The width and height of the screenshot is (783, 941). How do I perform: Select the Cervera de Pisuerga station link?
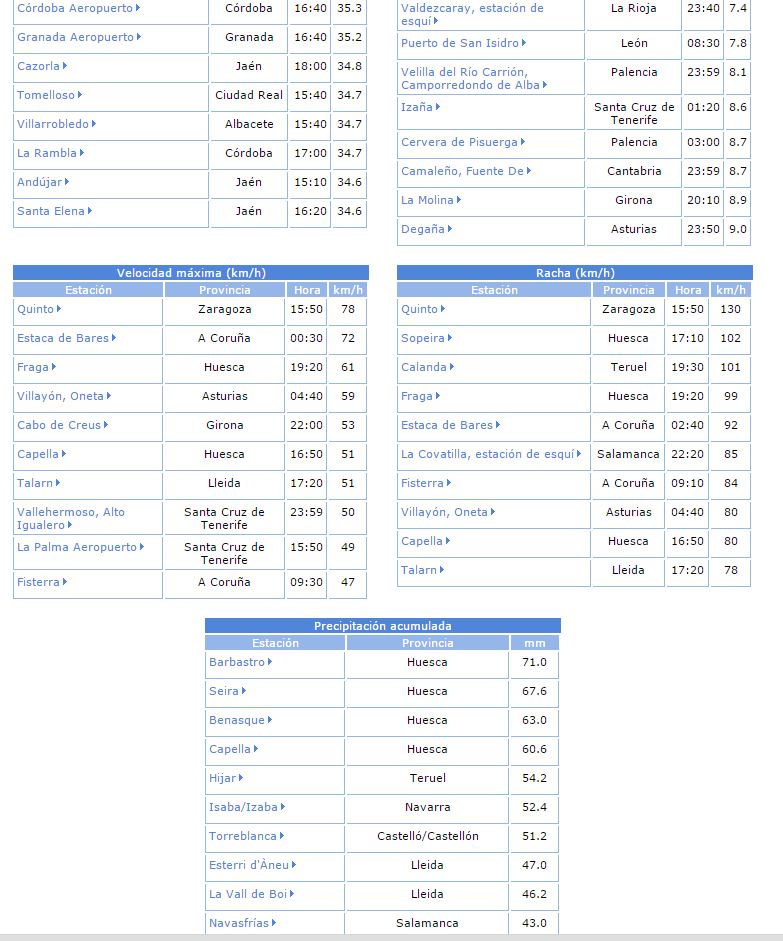click(459, 142)
